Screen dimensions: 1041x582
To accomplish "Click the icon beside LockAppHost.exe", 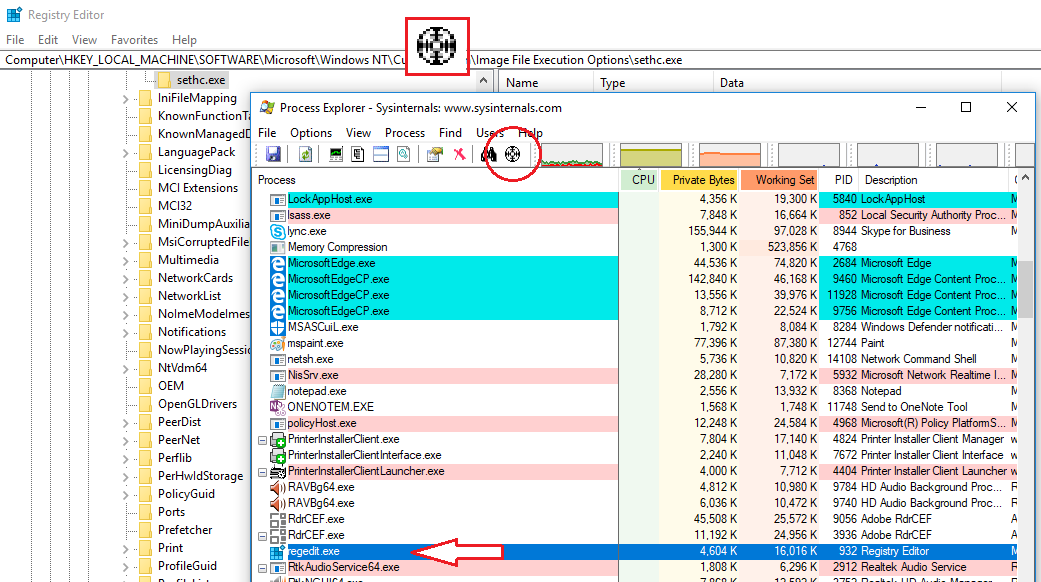I will (x=278, y=199).
